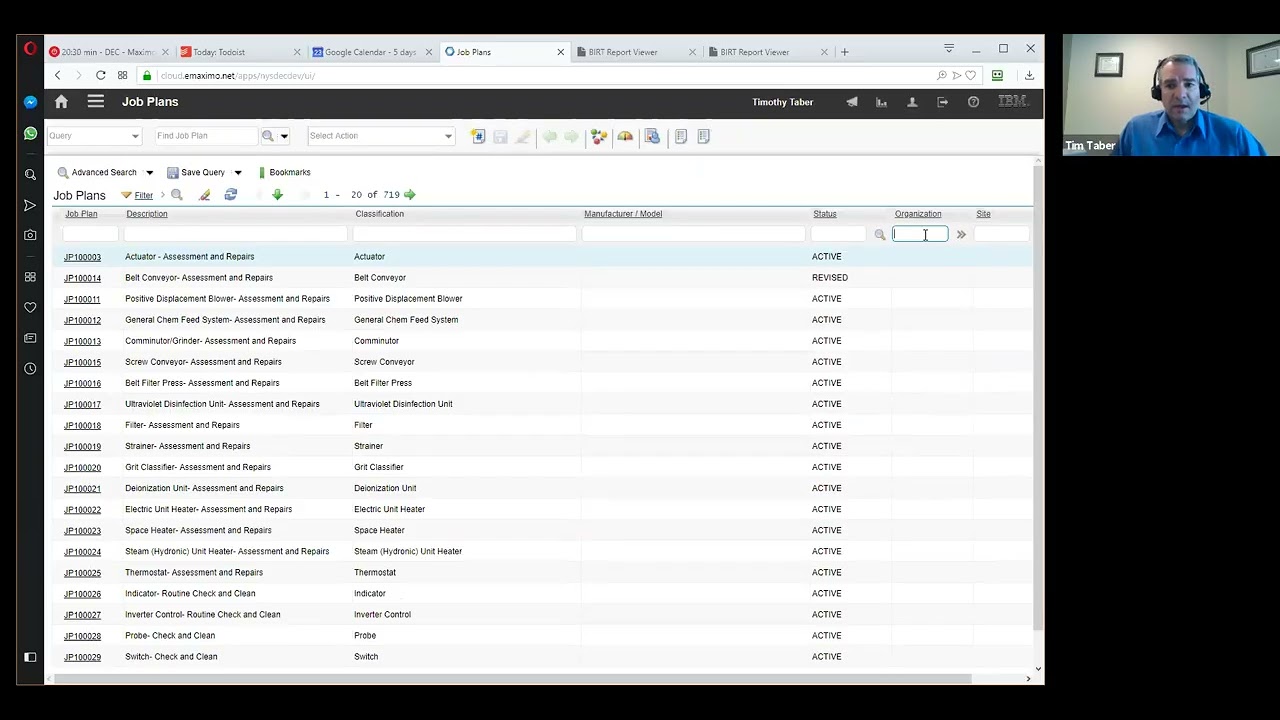Open job plan JP100014 link

click(82, 278)
